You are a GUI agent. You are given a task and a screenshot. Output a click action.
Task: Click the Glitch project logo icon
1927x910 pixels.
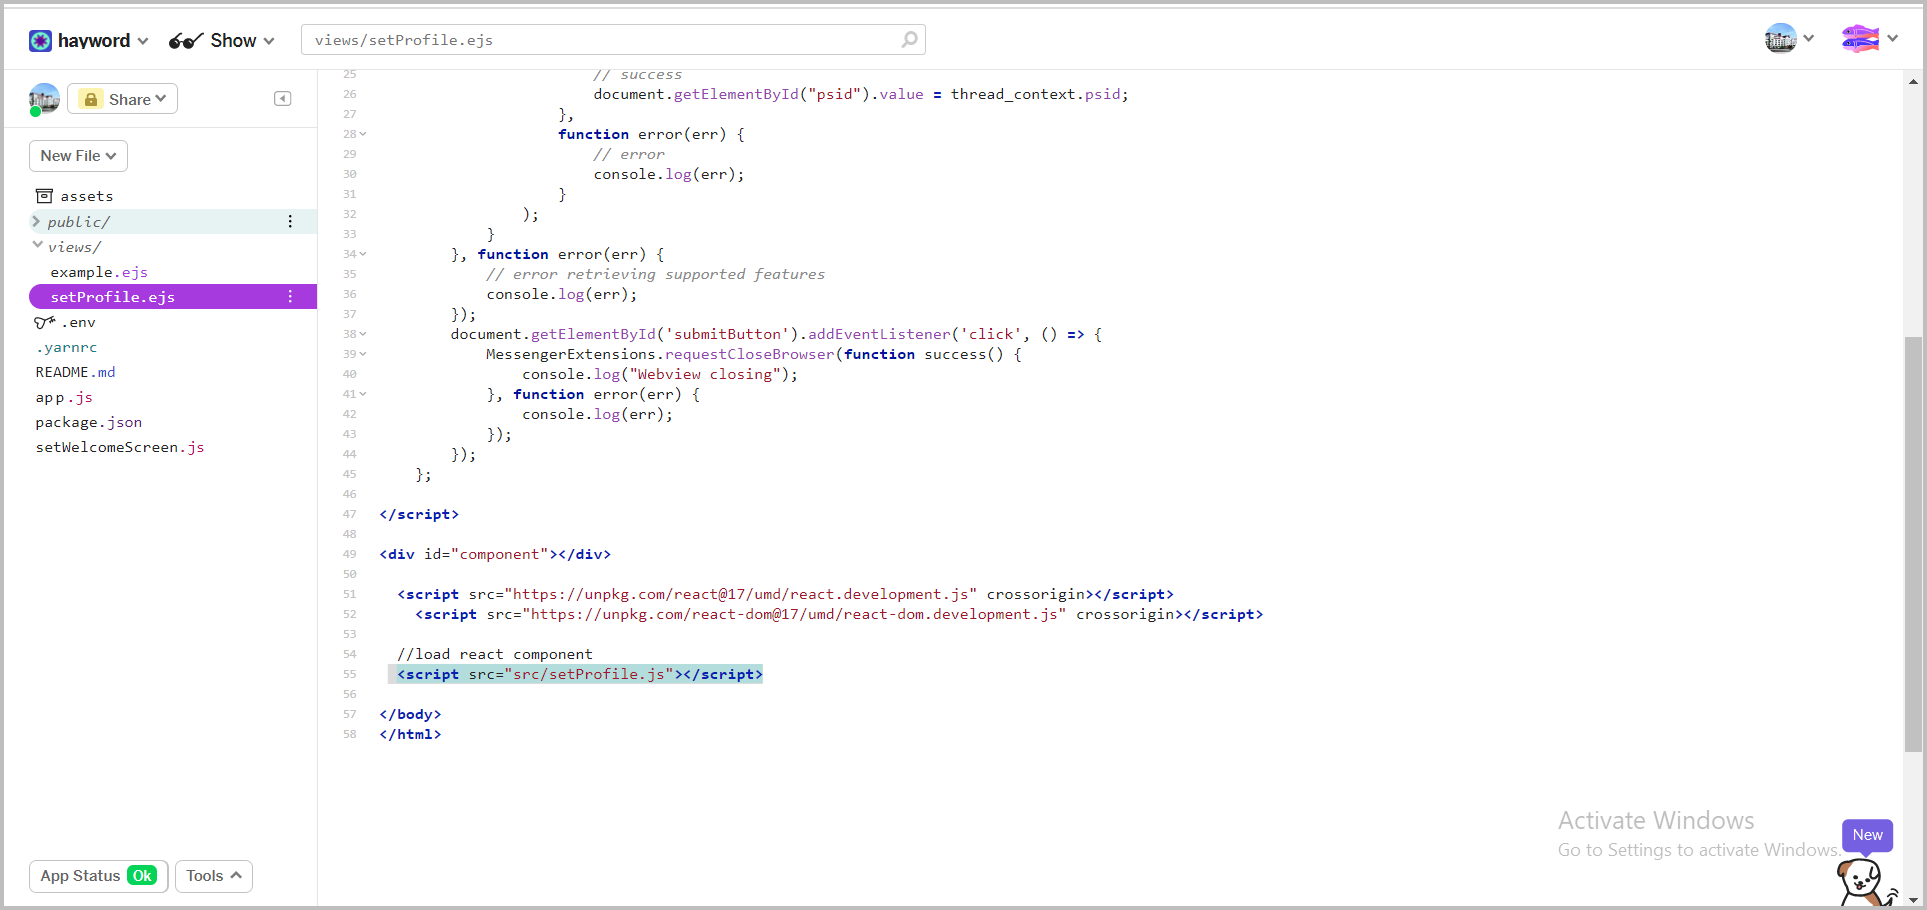tap(40, 40)
